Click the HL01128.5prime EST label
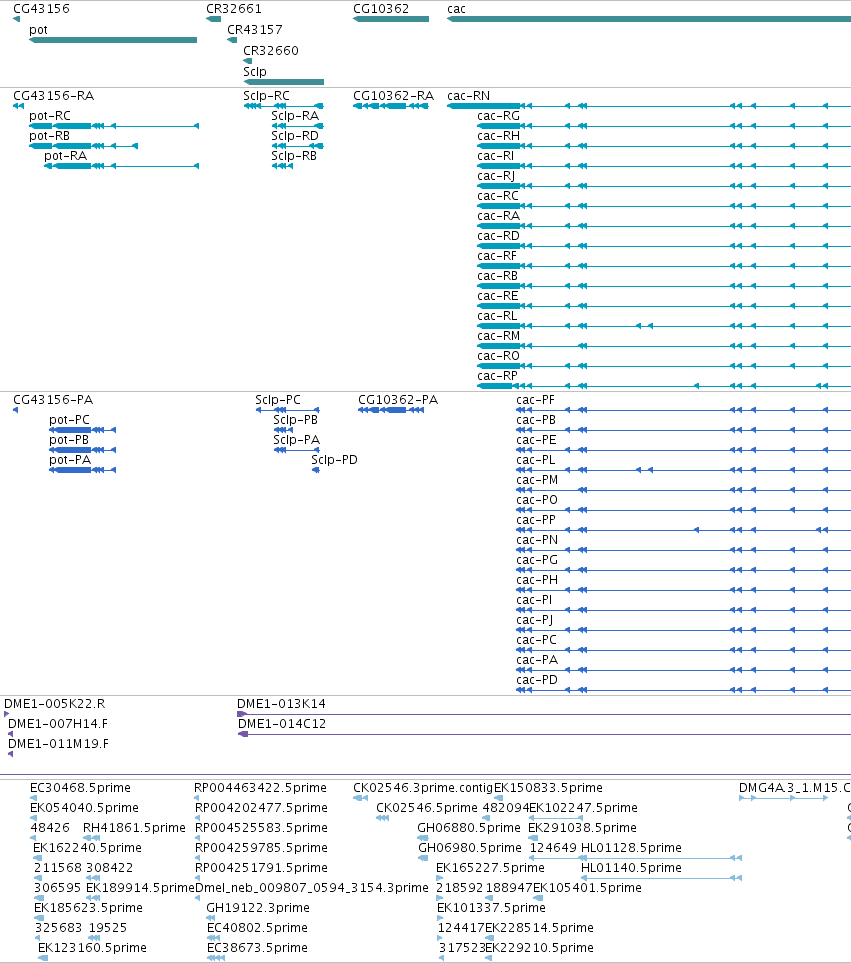The width and height of the screenshot is (851, 963). [x=631, y=848]
